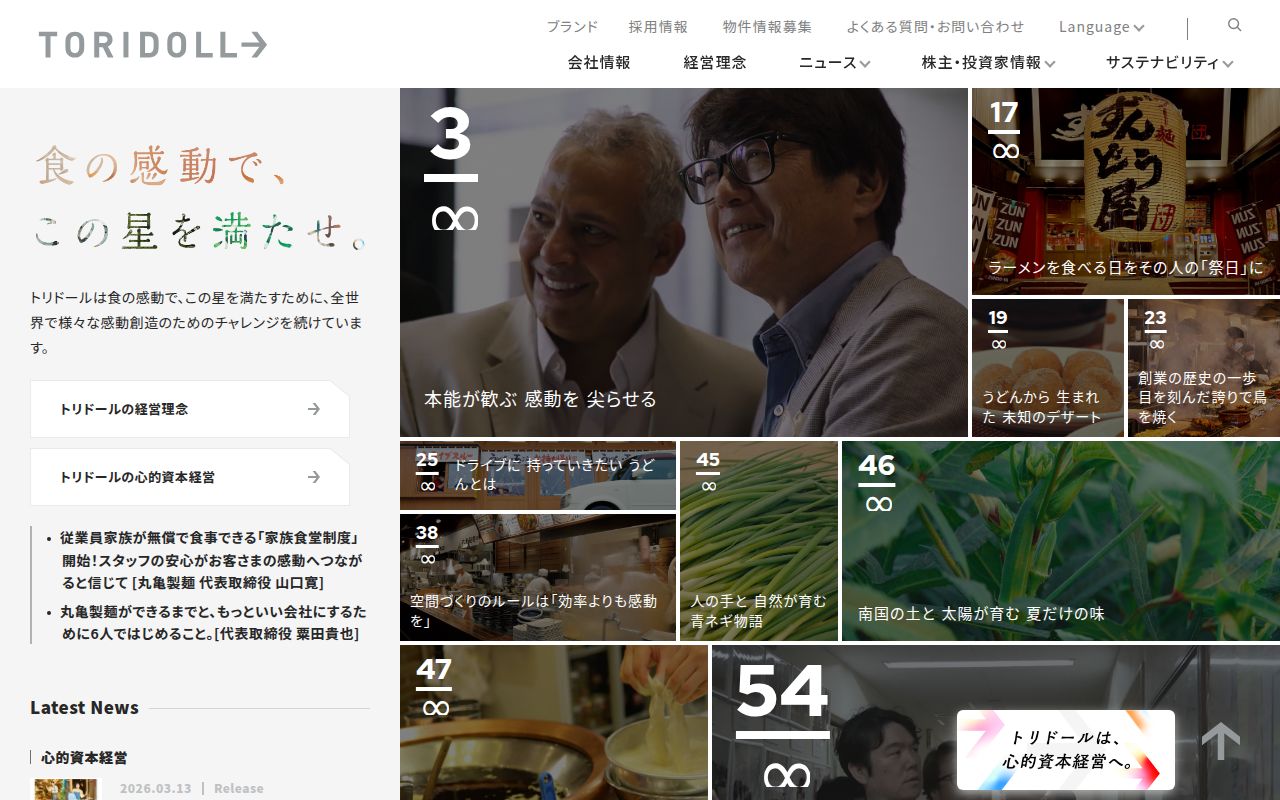This screenshot has width=1280, height=800.
Task: Open story 45 青ネギ物語
Action: point(759,541)
